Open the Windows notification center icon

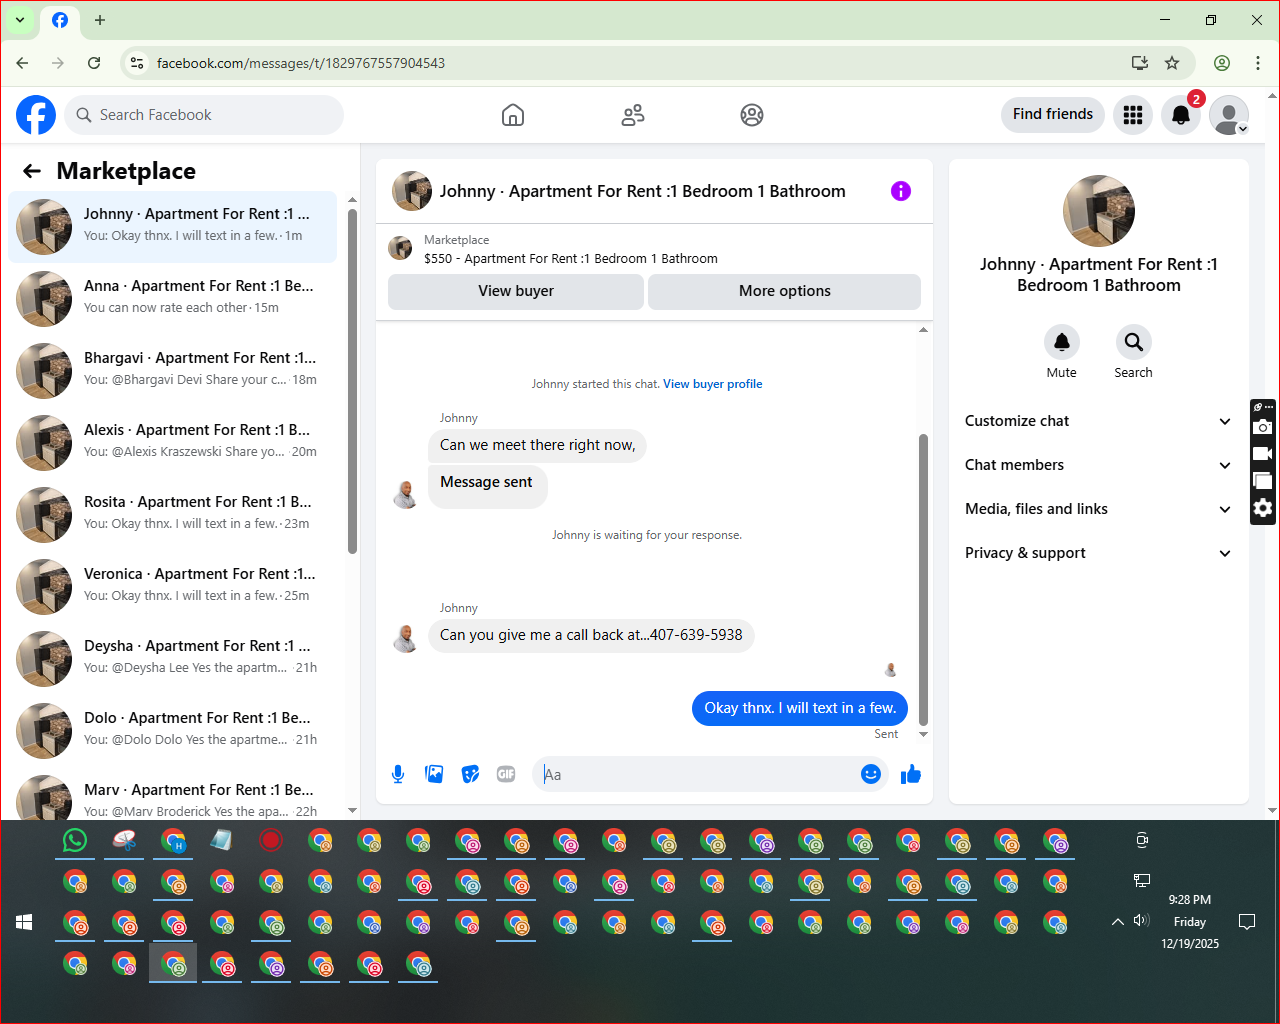1247,921
